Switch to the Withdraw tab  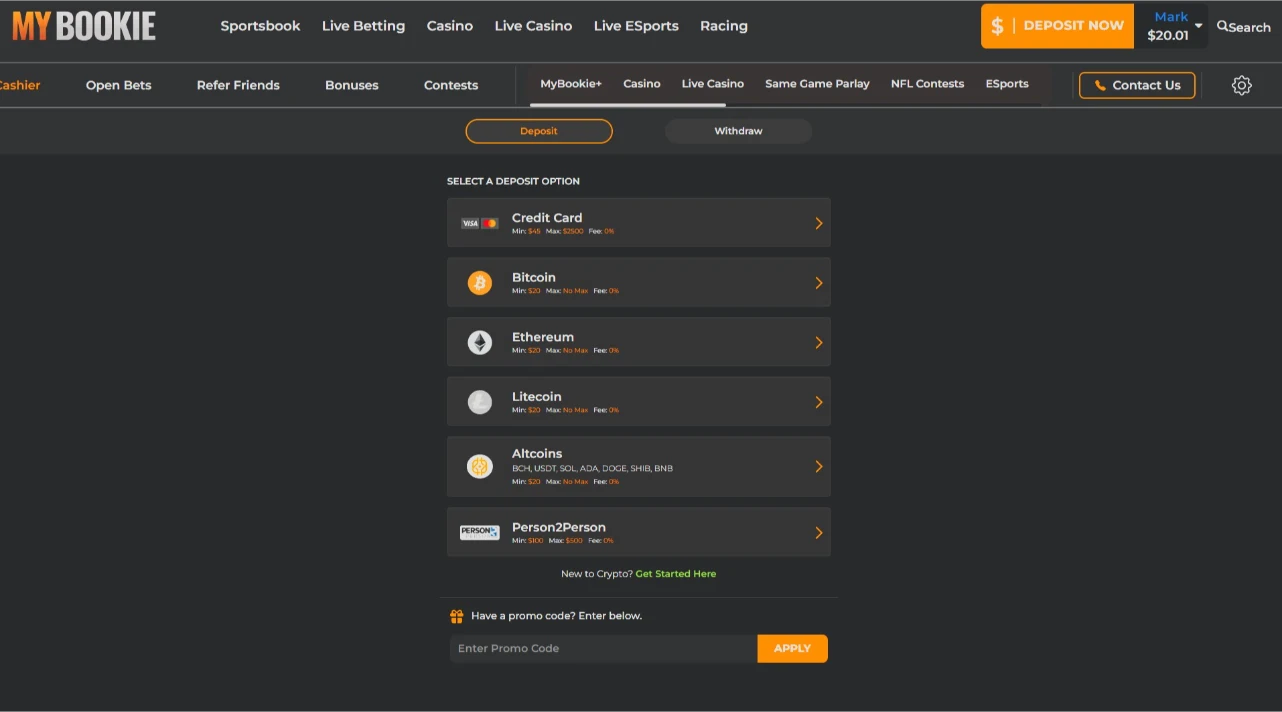738,131
